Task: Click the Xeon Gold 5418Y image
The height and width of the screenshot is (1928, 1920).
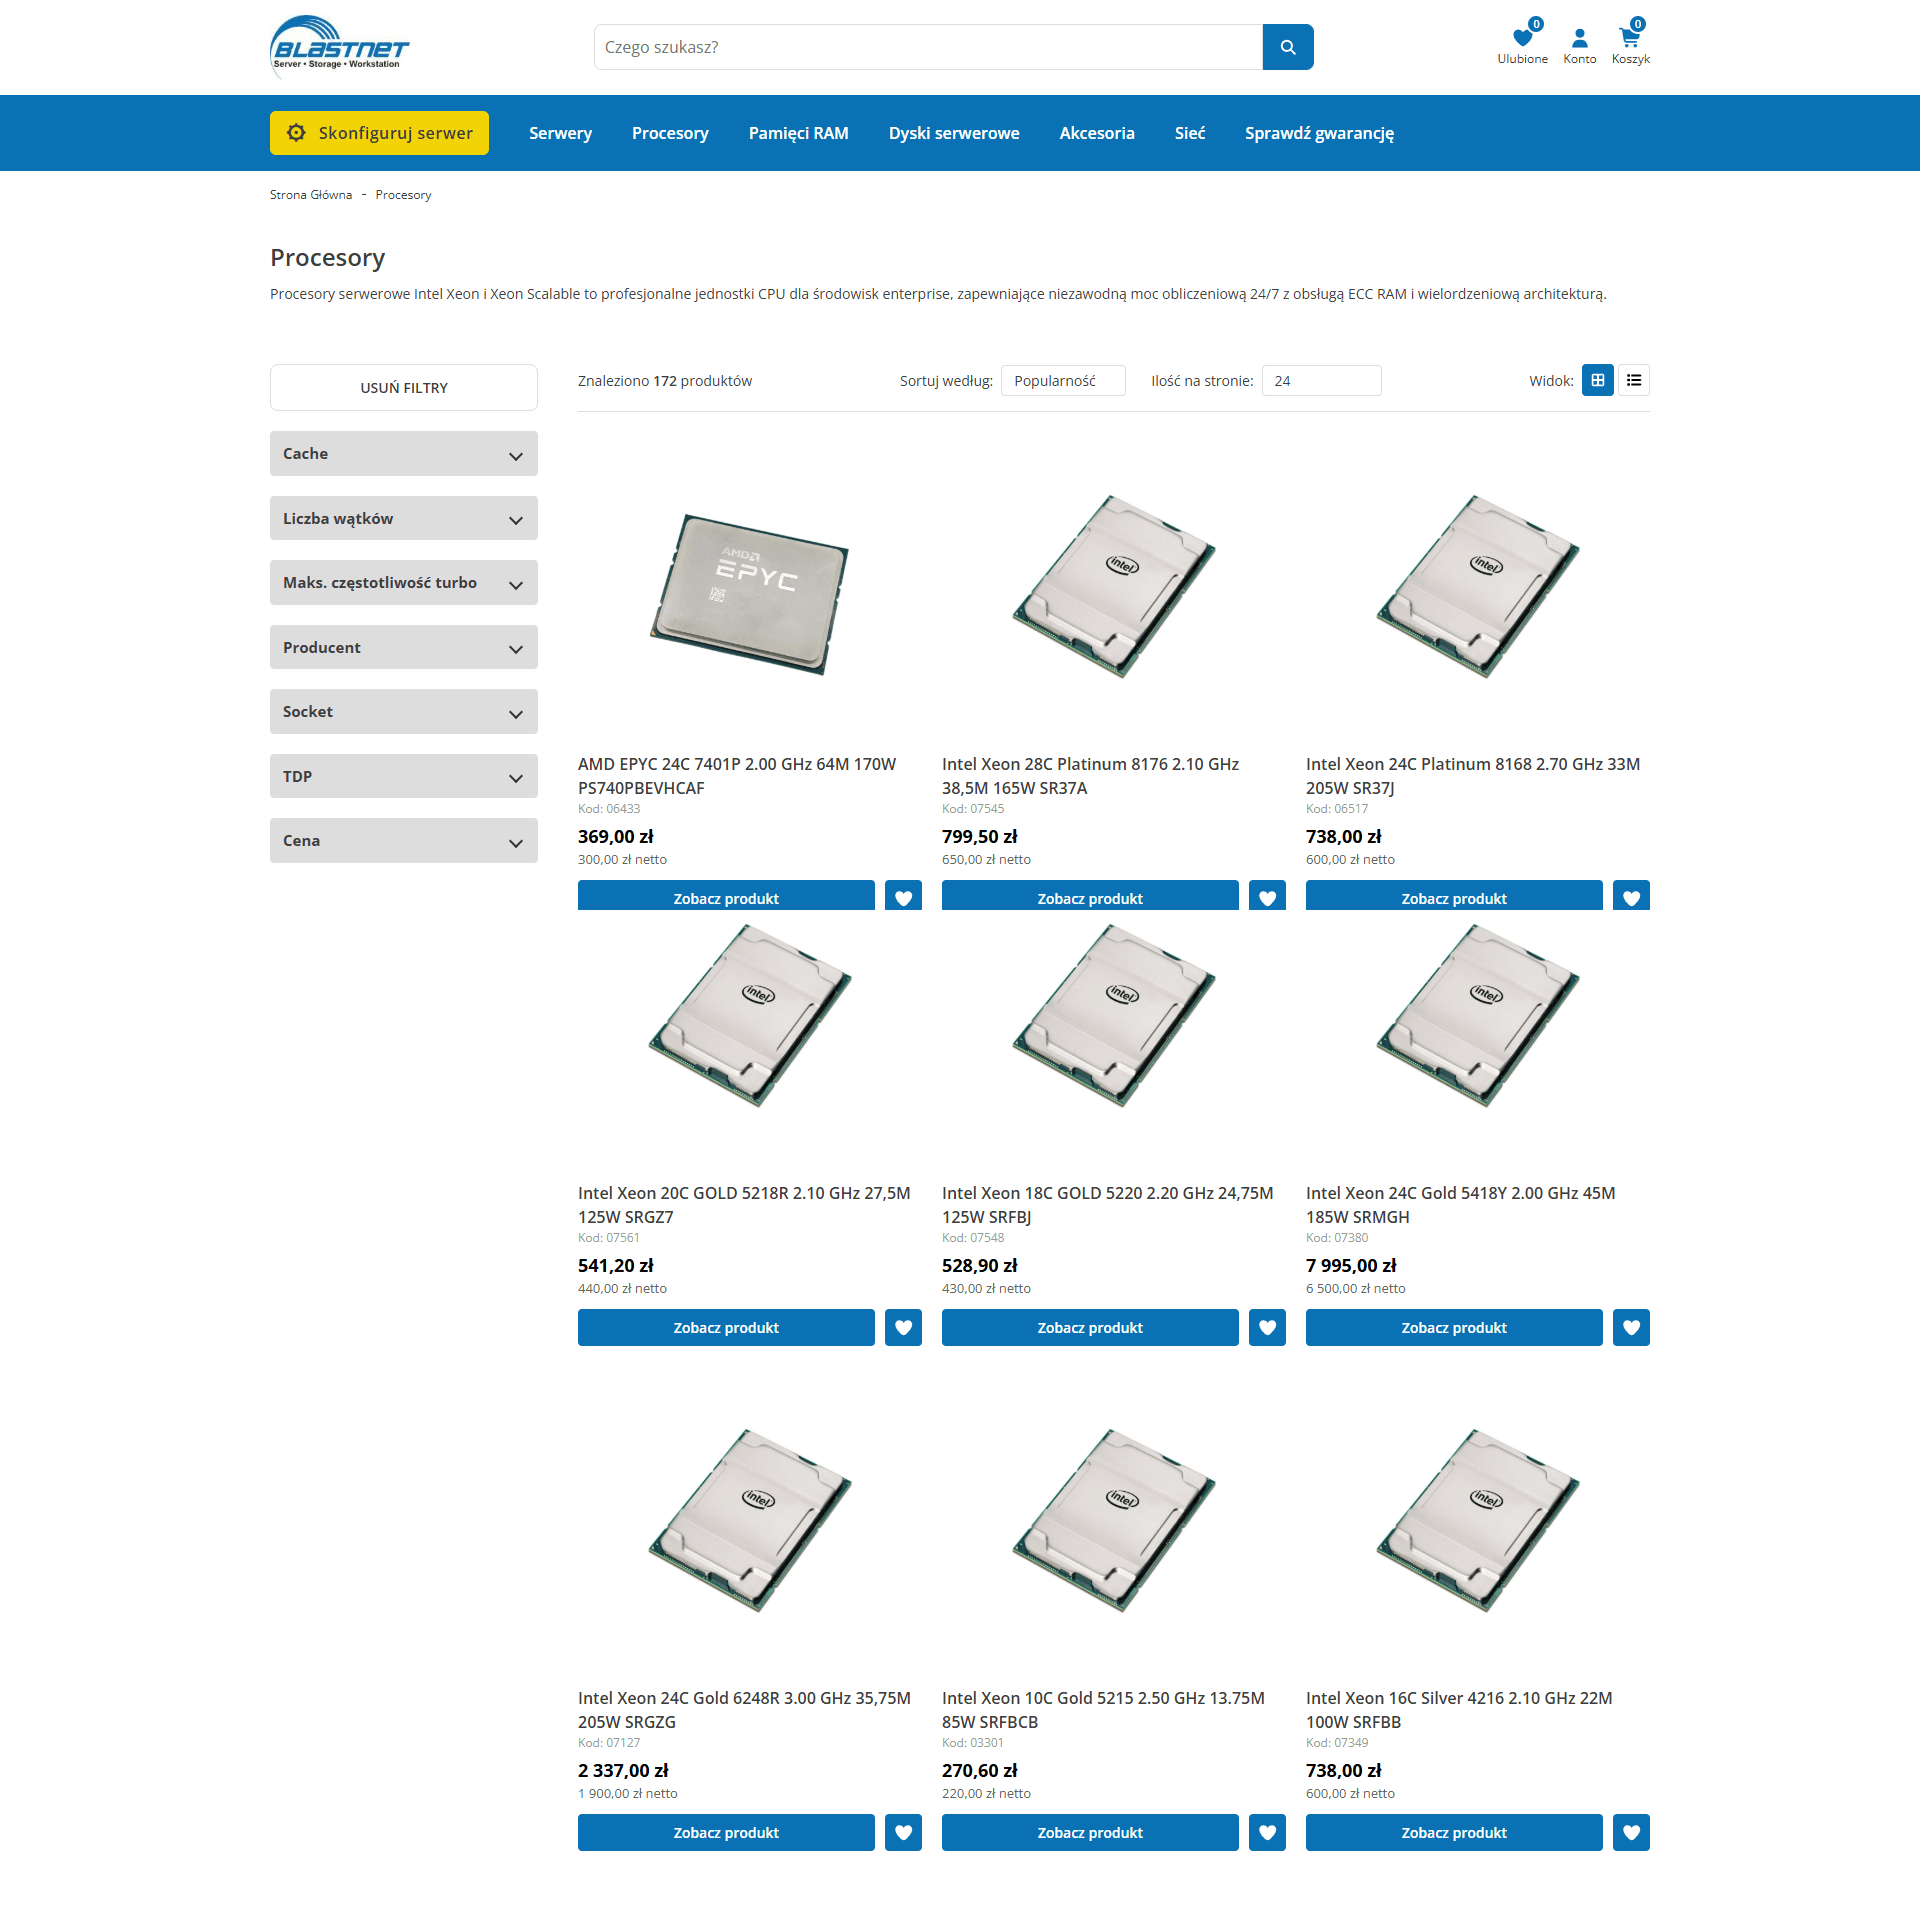Action: (1478, 1016)
